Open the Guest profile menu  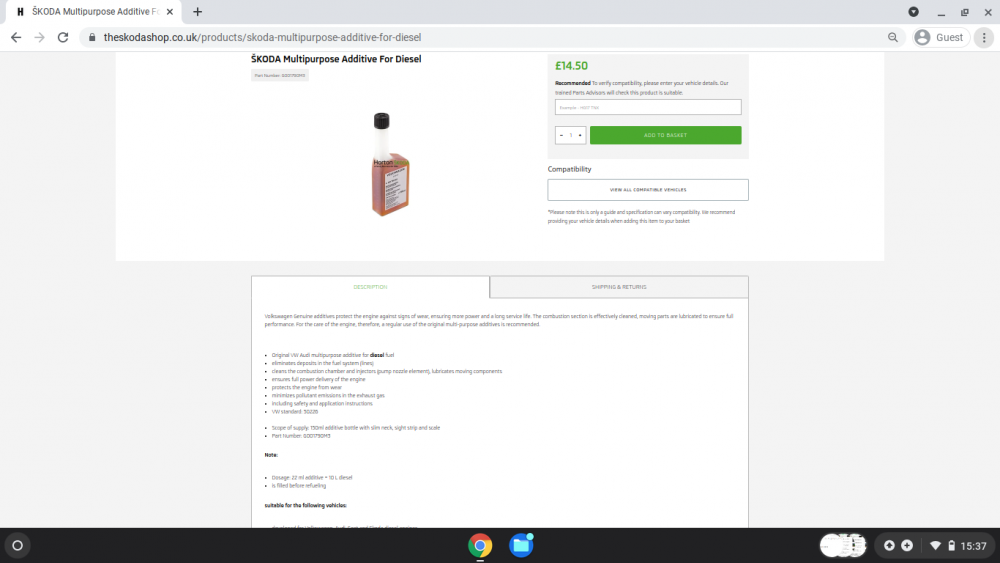coord(941,38)
